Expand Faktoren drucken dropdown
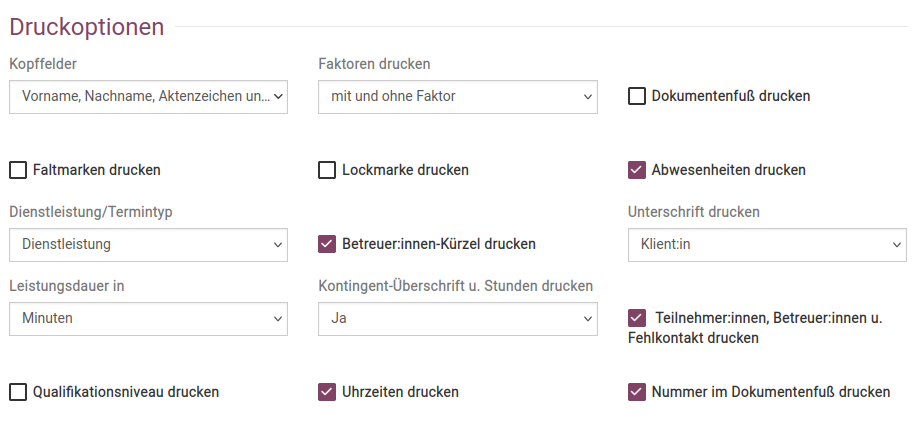The width and height of the screenshot is (917, 438). click(458, 97)
